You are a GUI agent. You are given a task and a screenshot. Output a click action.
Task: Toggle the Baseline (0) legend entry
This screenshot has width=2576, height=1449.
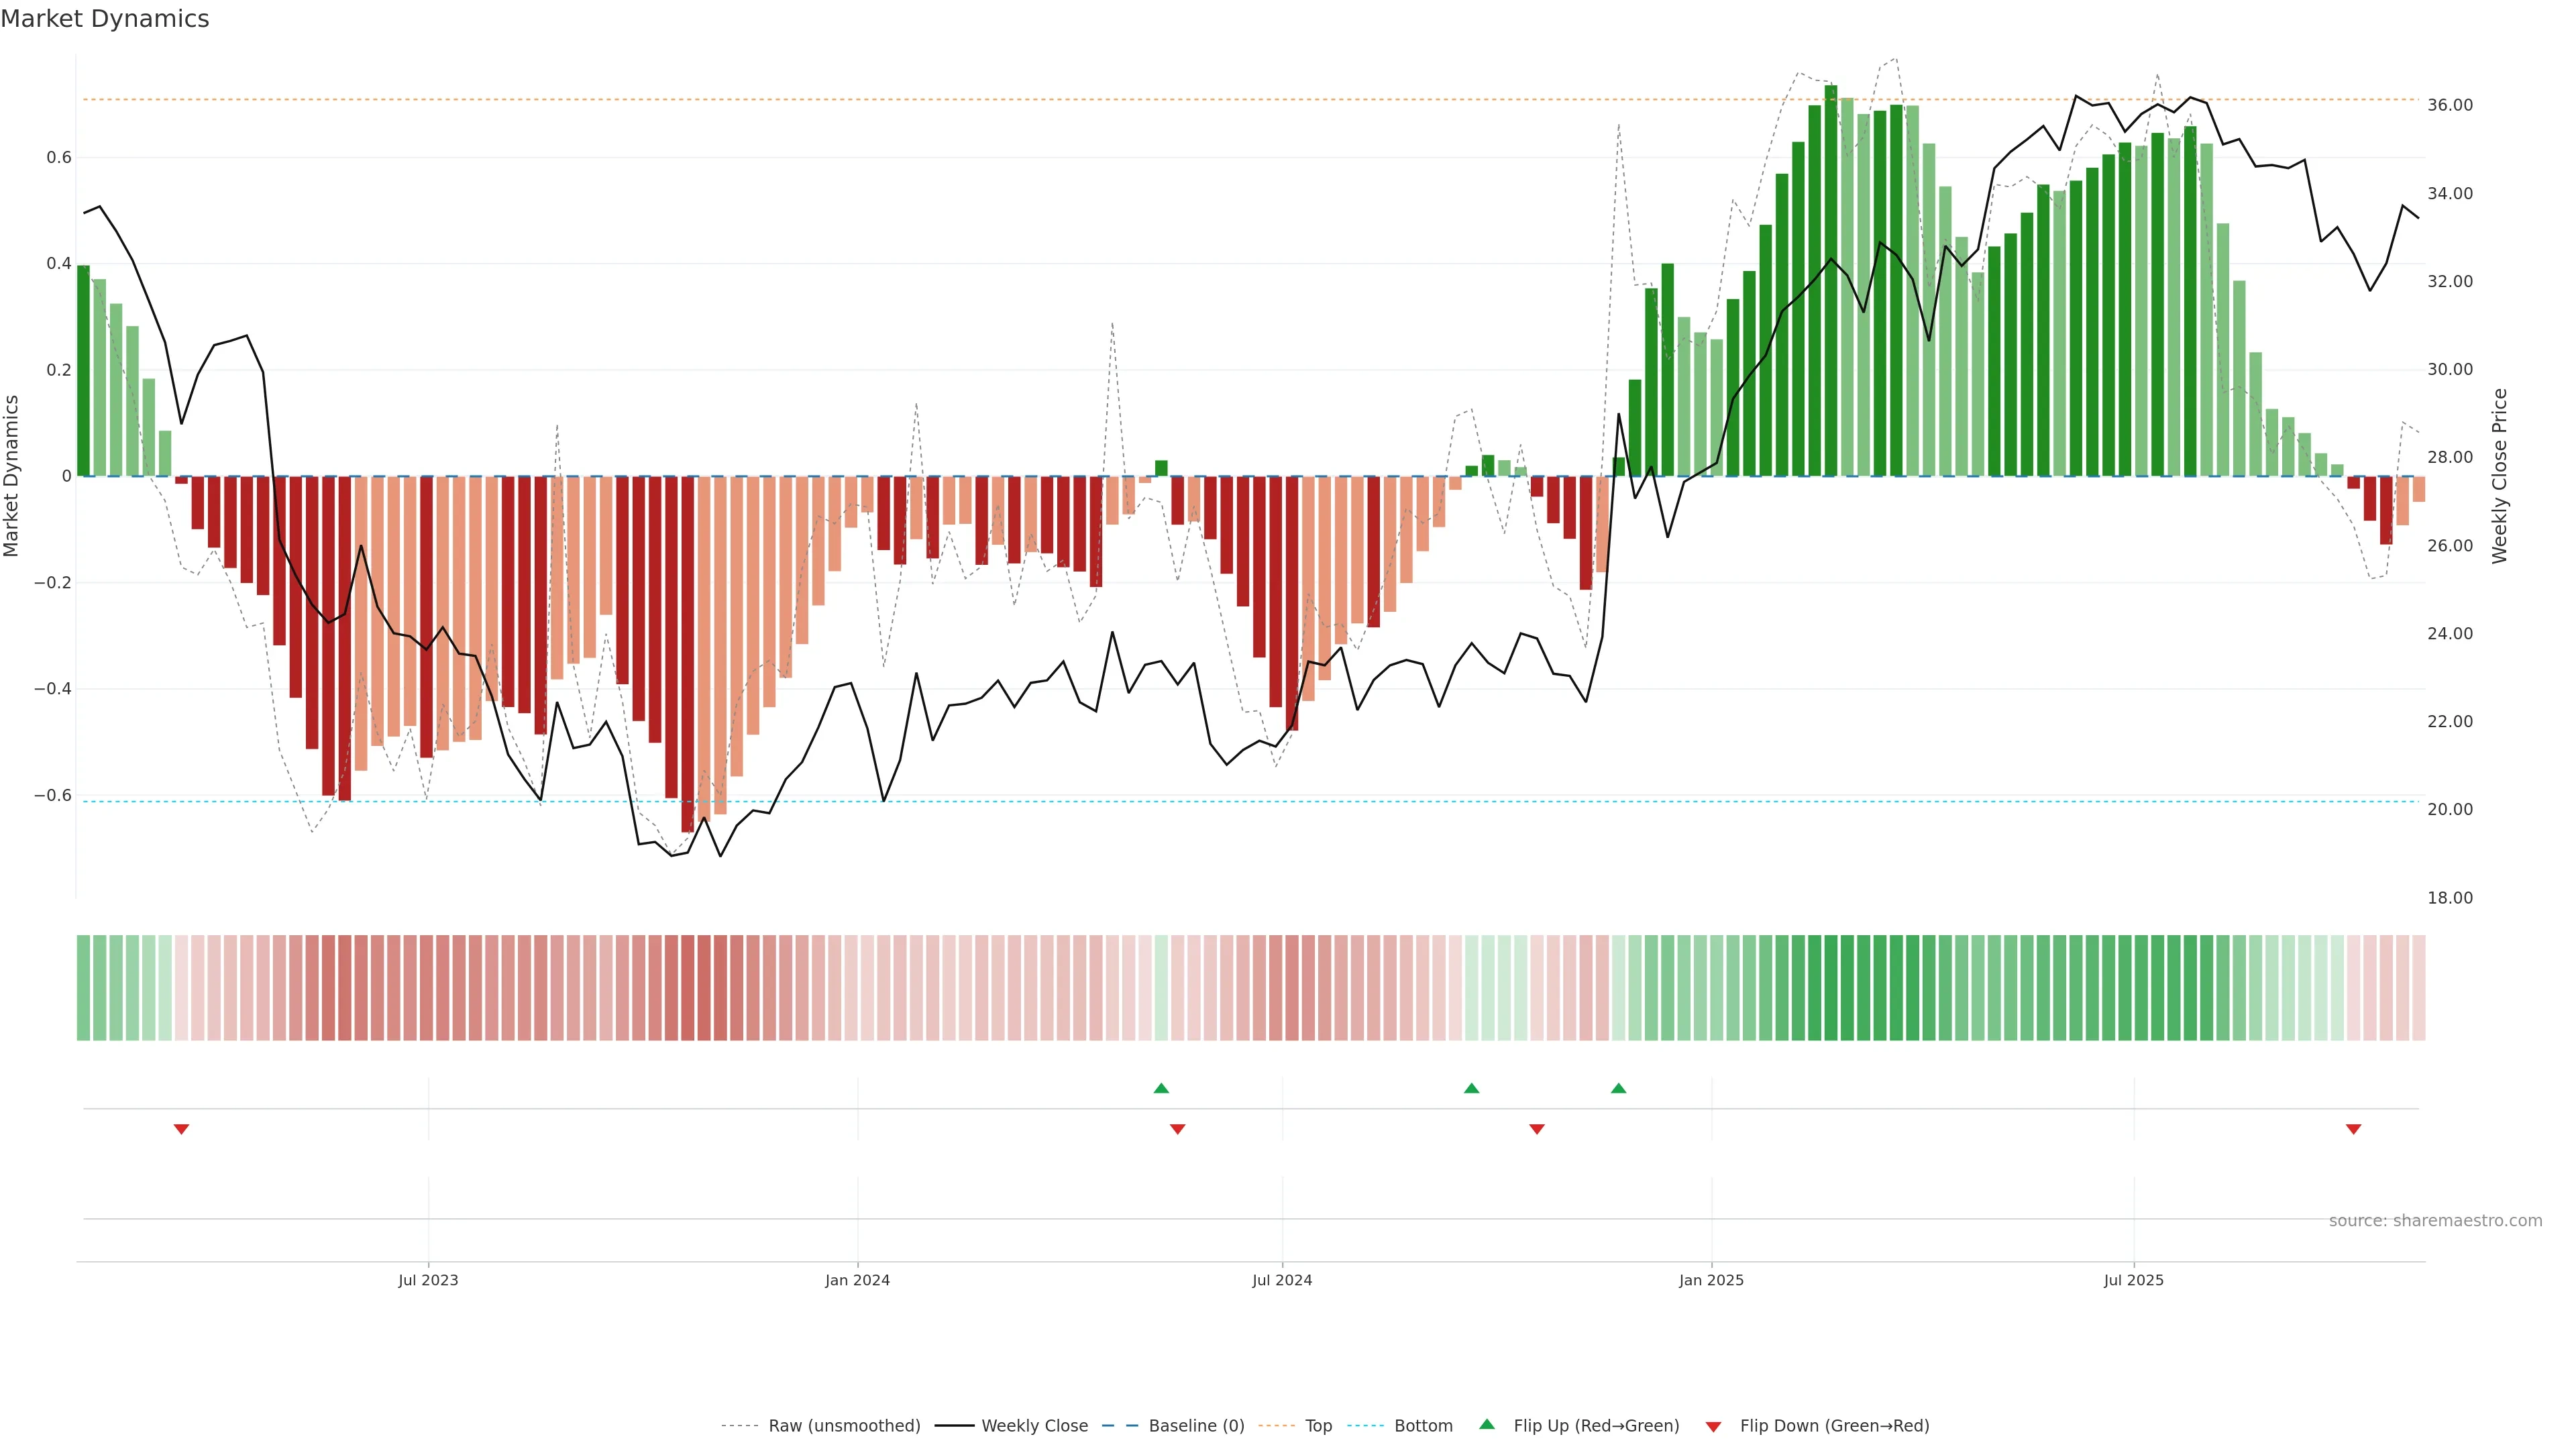[x=1196, y=1426]
